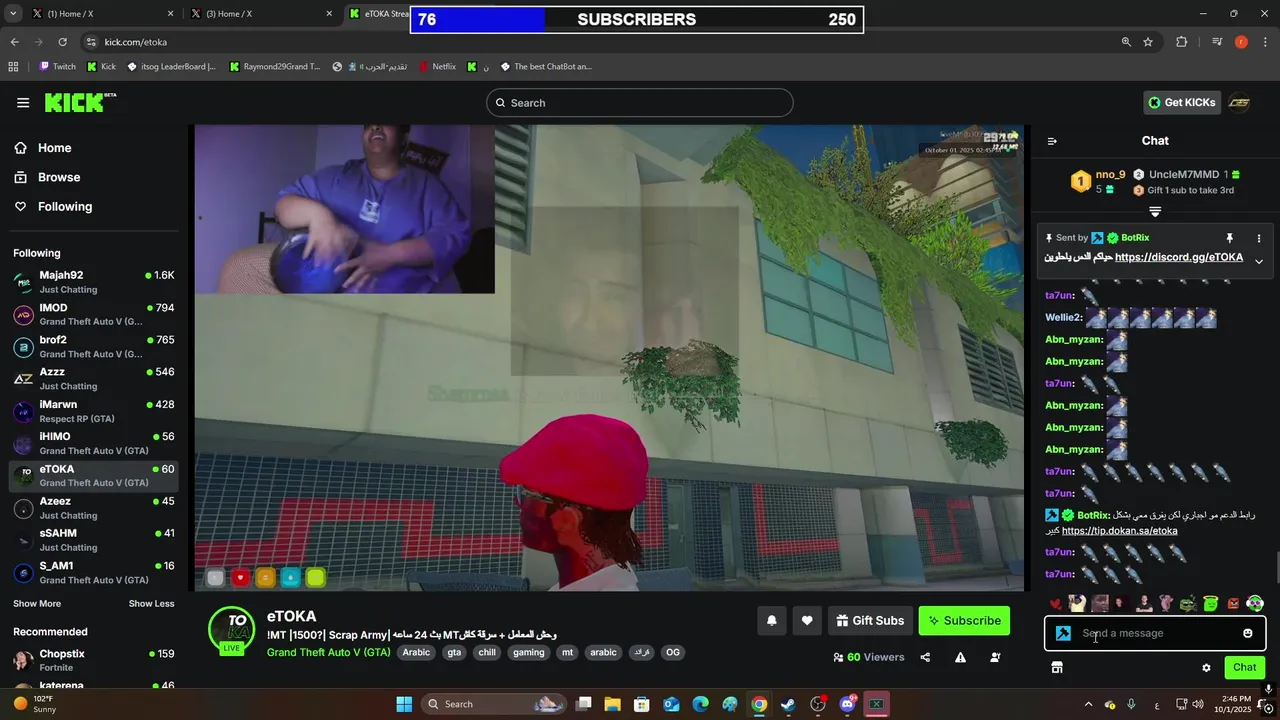This screenshot has height=720, width=1280.
Task: Open brof2 channel from sidebar
Action: click(94, 346)
